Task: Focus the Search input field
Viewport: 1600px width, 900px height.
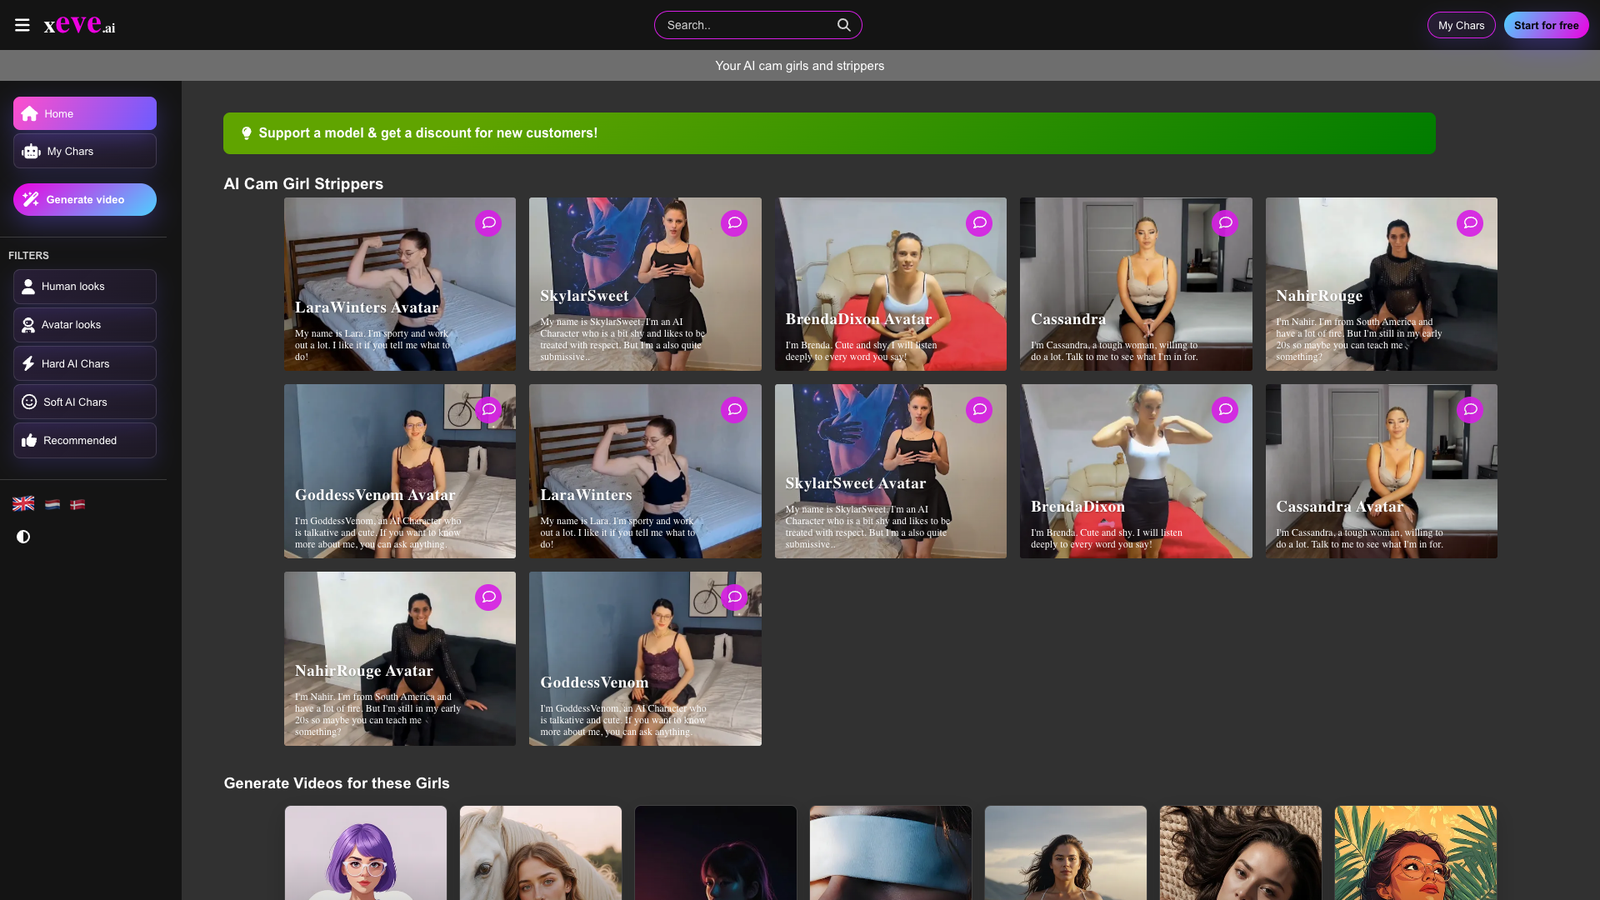Action: (x=758, y=25)
